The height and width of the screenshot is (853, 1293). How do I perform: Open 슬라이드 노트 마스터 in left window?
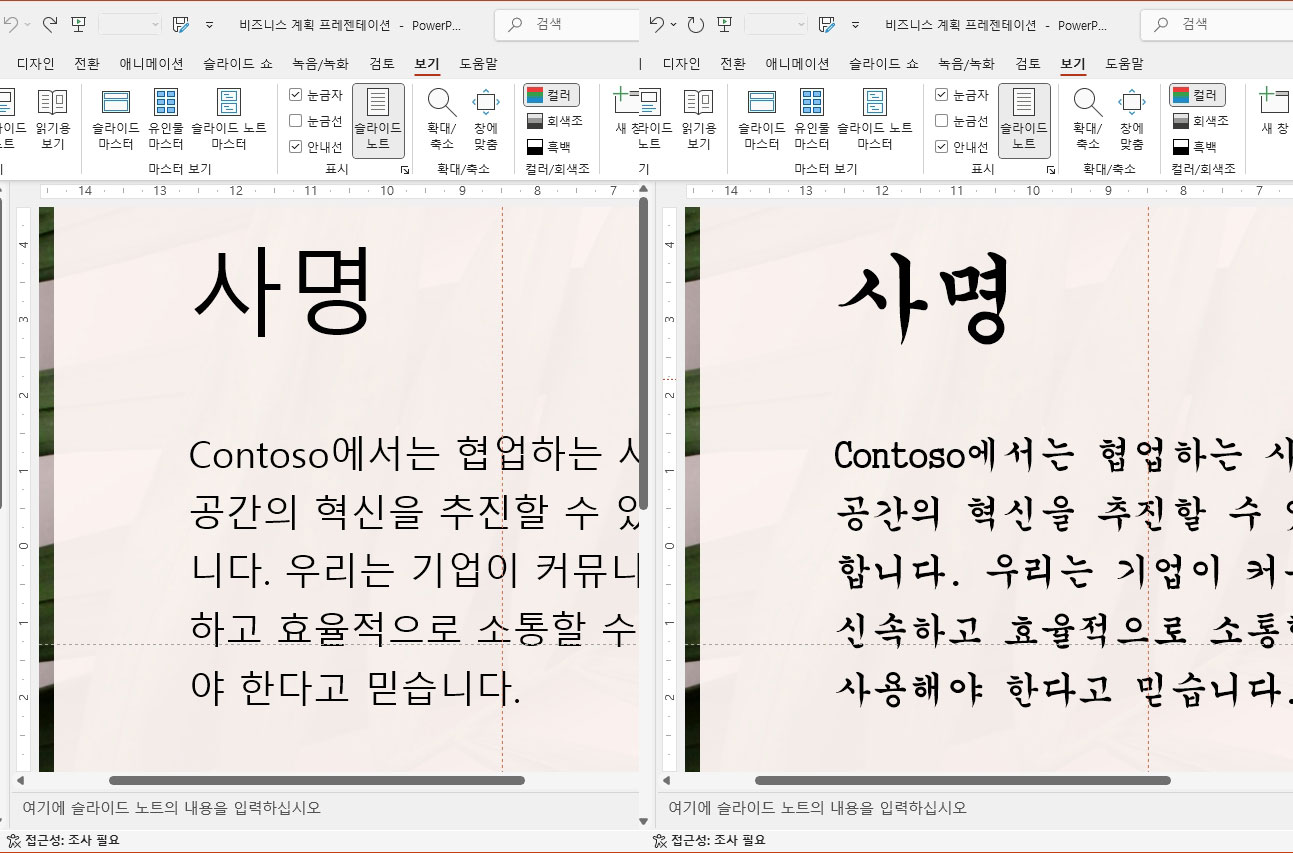[229, 120]
